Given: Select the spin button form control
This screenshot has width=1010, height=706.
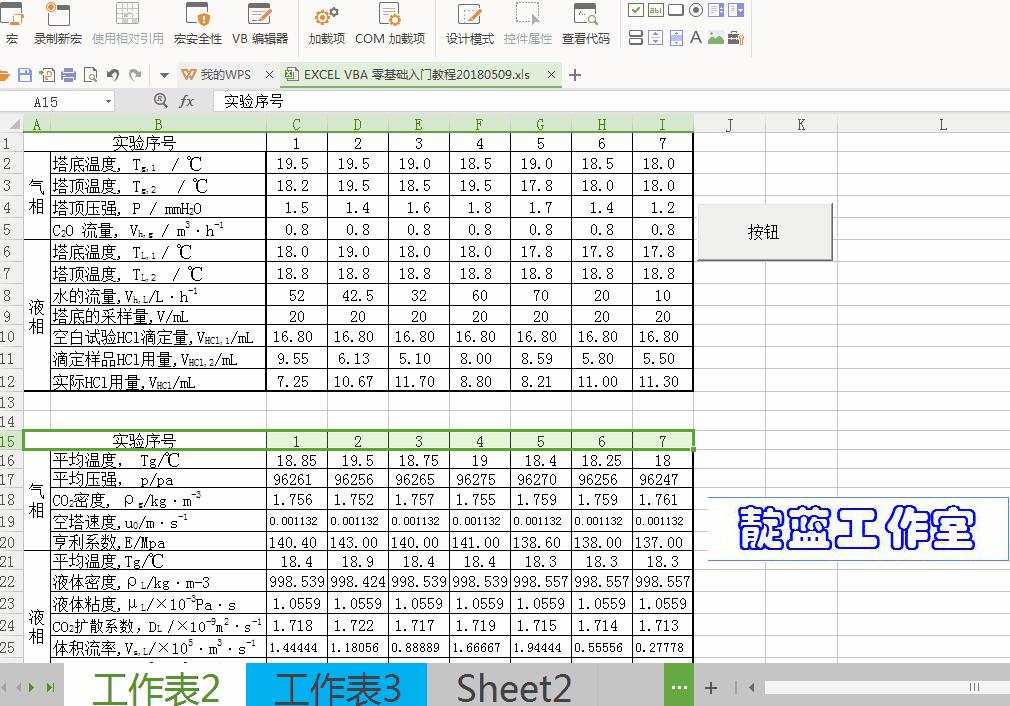Looking at the screenshot, I should 654,37.
